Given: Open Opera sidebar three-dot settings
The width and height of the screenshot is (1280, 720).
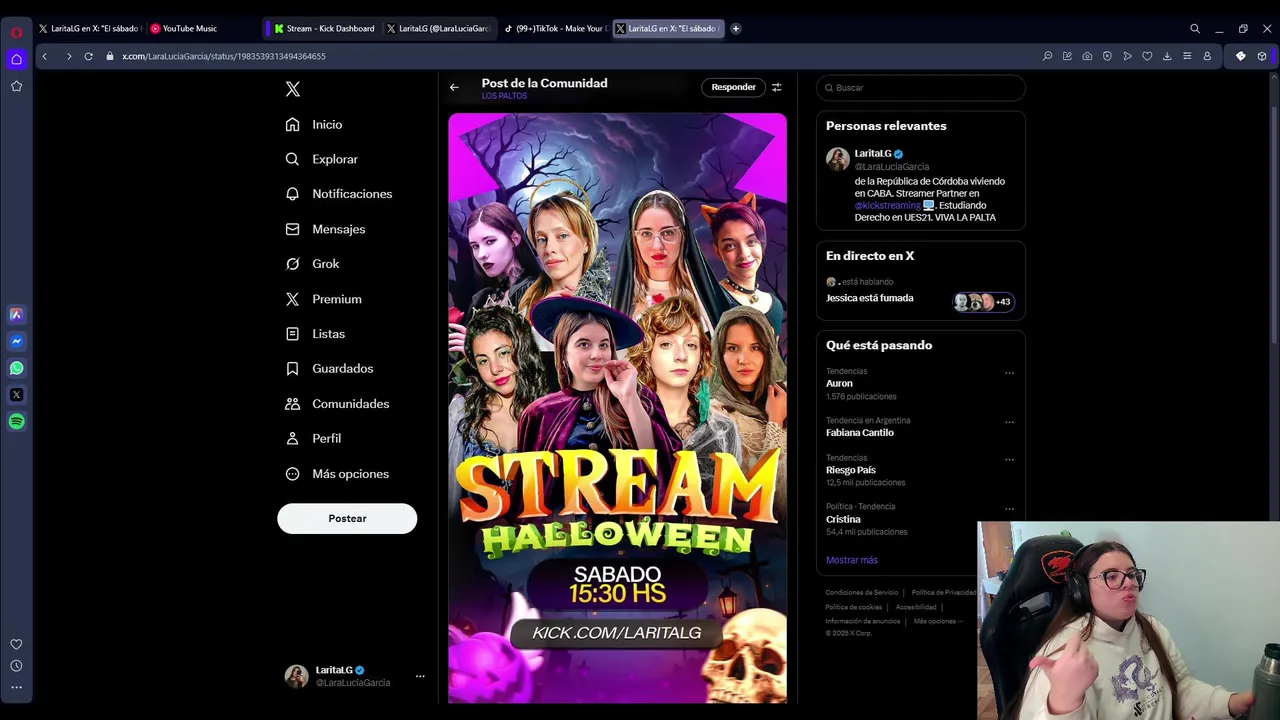Looking at the screenshot, I should 16,687.
